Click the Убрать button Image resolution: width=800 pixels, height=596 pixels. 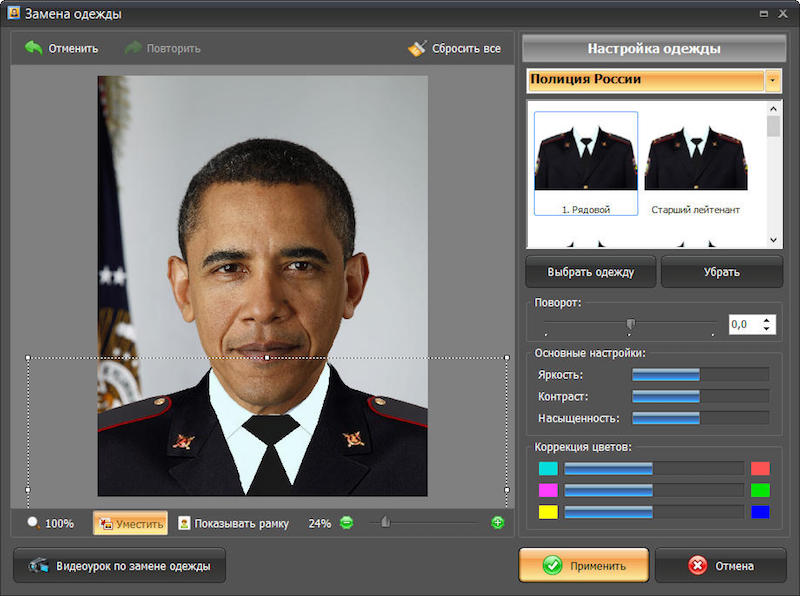pos(721,272)
